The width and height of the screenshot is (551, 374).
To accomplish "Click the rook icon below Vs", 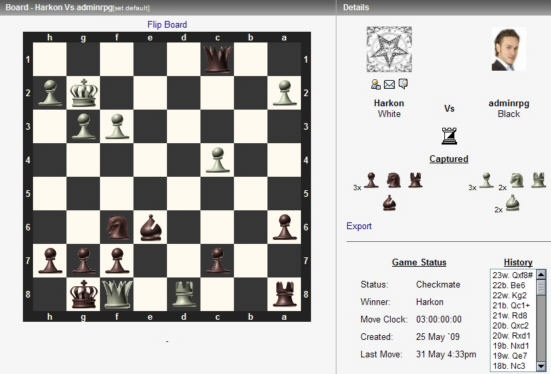I will 449,136.
